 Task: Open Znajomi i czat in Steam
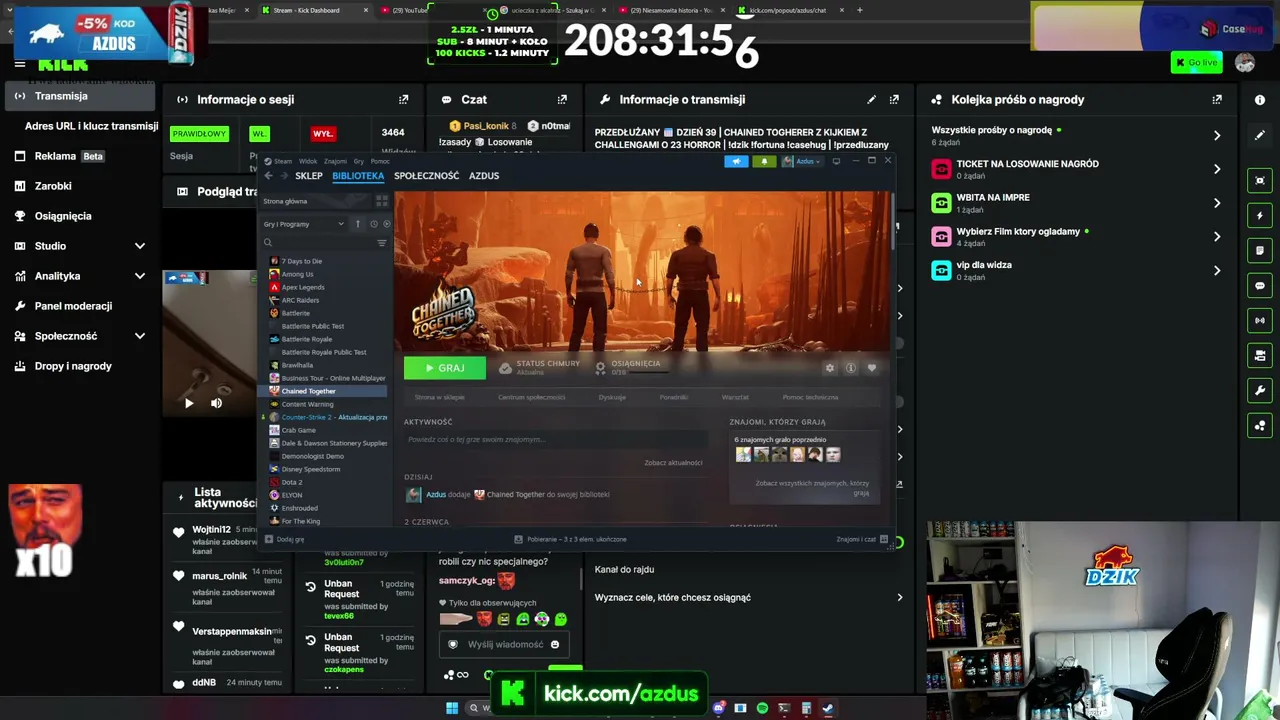click(862, 540)
